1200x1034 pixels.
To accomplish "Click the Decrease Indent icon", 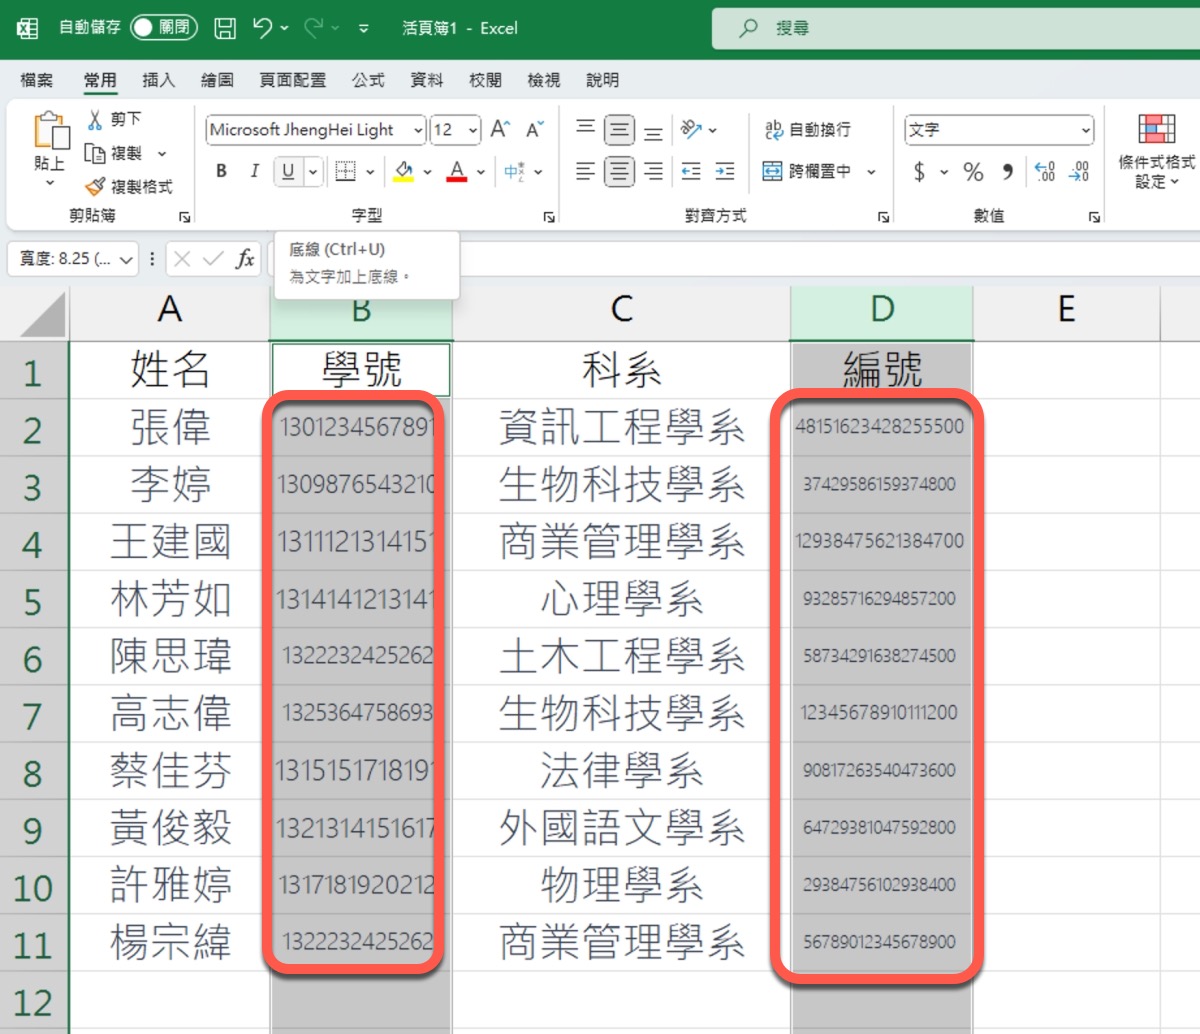I will tap(691, 172).
